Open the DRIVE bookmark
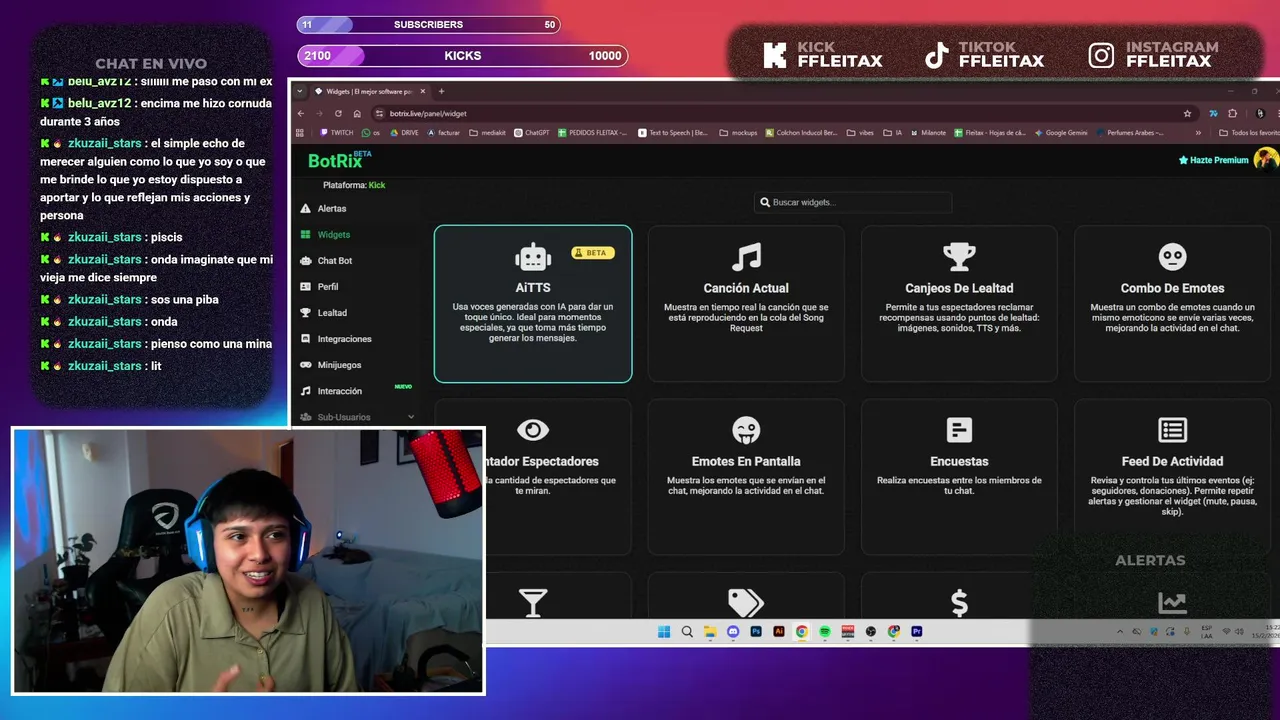This screenshot has height=720, width=1280. tap(404, 132)
